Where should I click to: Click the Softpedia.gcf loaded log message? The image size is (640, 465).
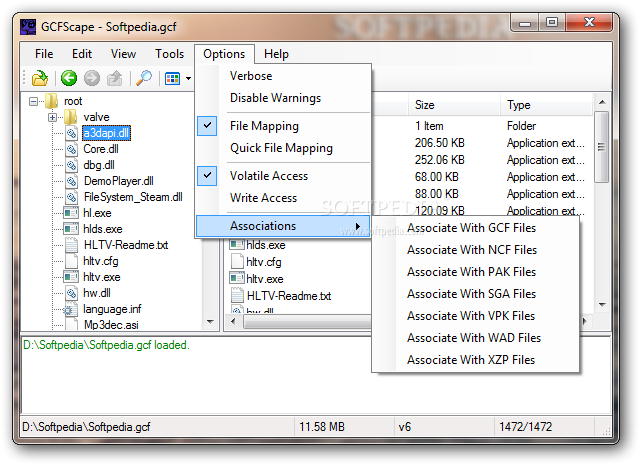tap(107, 345)
